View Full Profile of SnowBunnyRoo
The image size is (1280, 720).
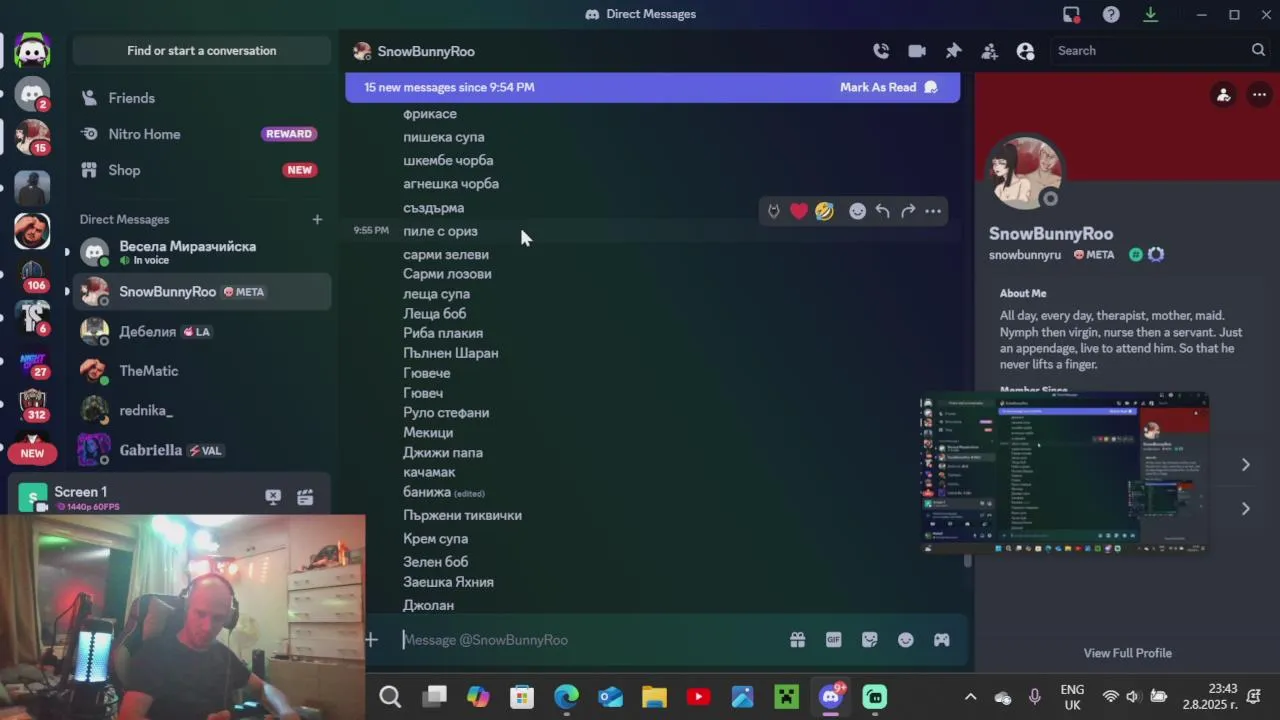click(x=1127, y=653)
